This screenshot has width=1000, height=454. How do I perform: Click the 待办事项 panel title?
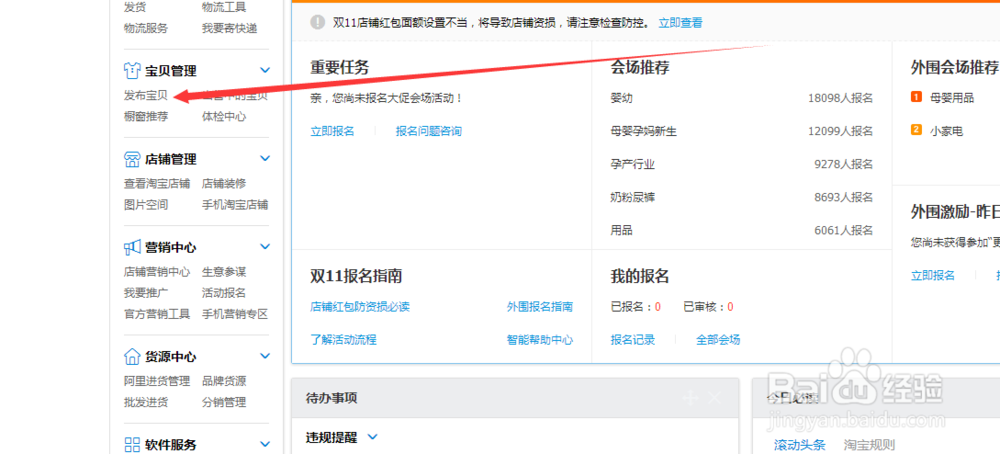332,398
